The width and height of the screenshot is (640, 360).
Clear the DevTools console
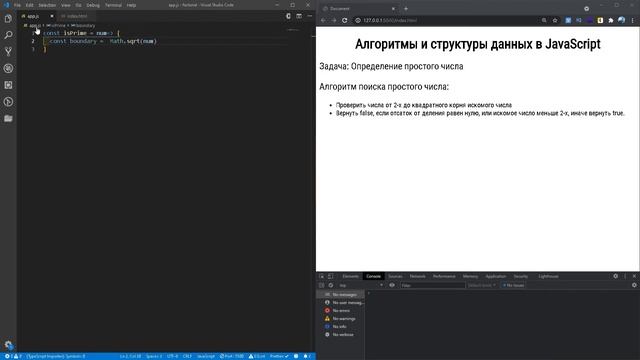[x=331, y=285]
